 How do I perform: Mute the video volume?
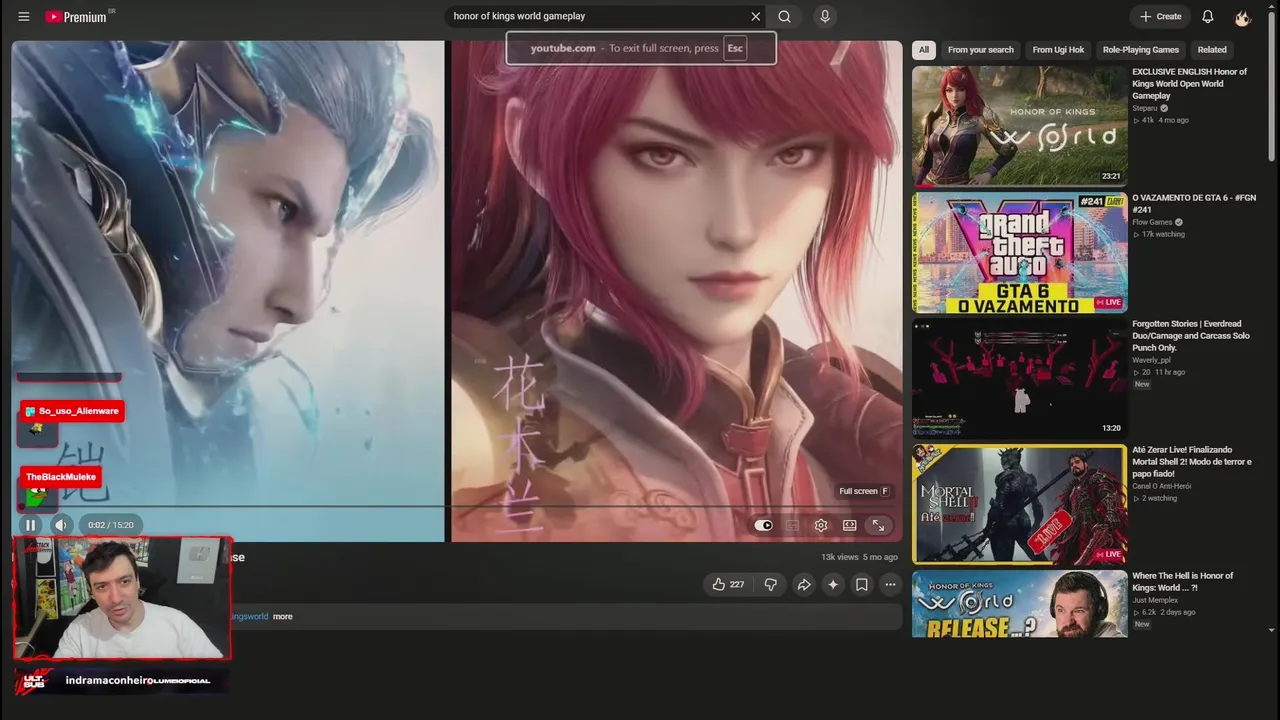(x=61, y=525)
